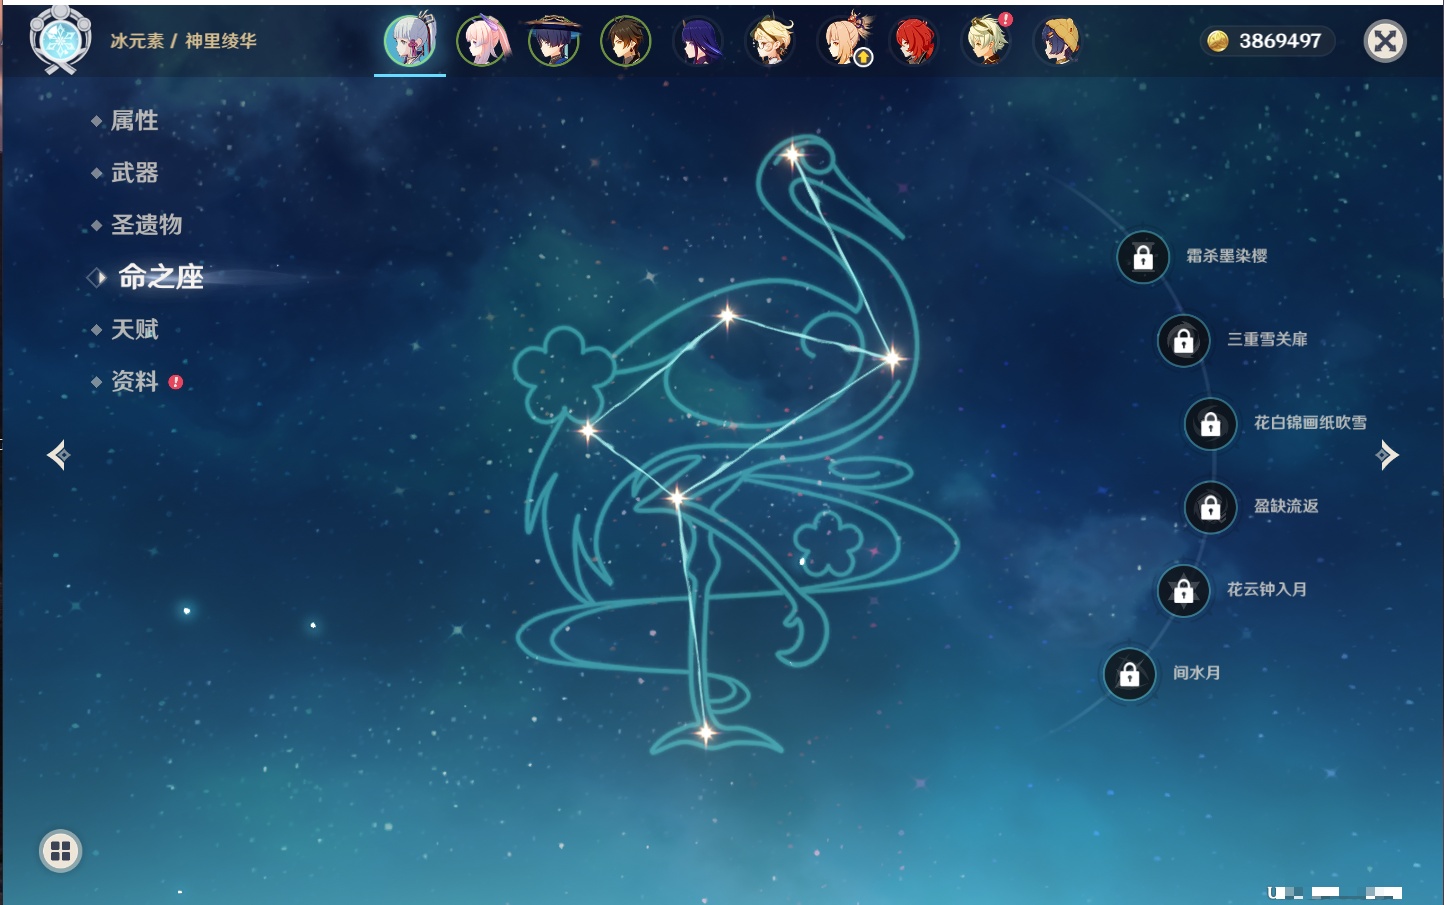1444x905 pixels.
Task: Select the Zhongli character portrait
Action: pyautogui.click(x=626, y=41)
